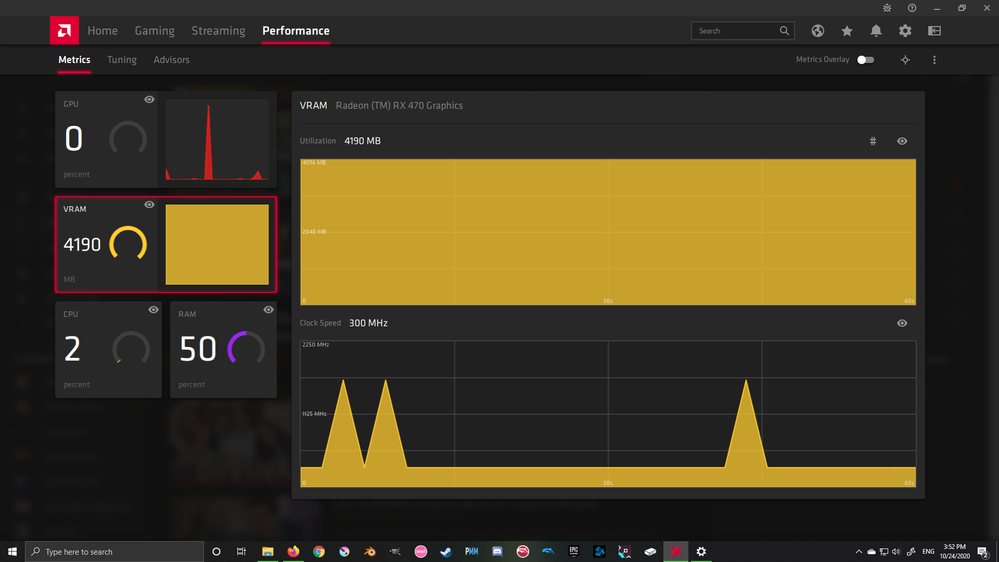Click the '300 MHz' clock speed value
The height and width of the screenshot is (562, 999).
(x=368, y=323)
